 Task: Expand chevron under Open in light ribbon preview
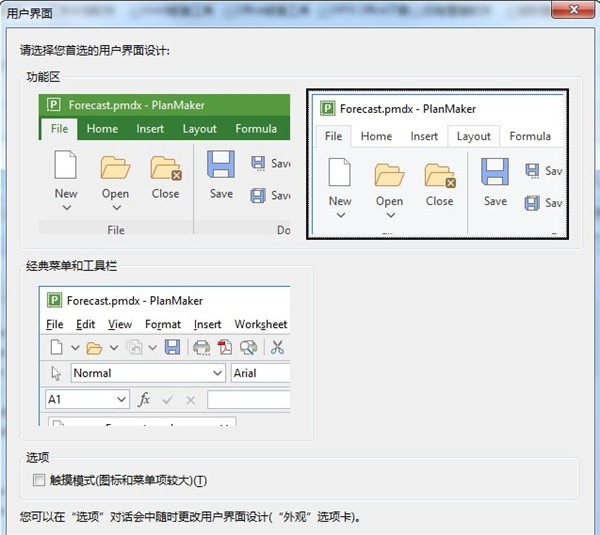pos(391,215)
